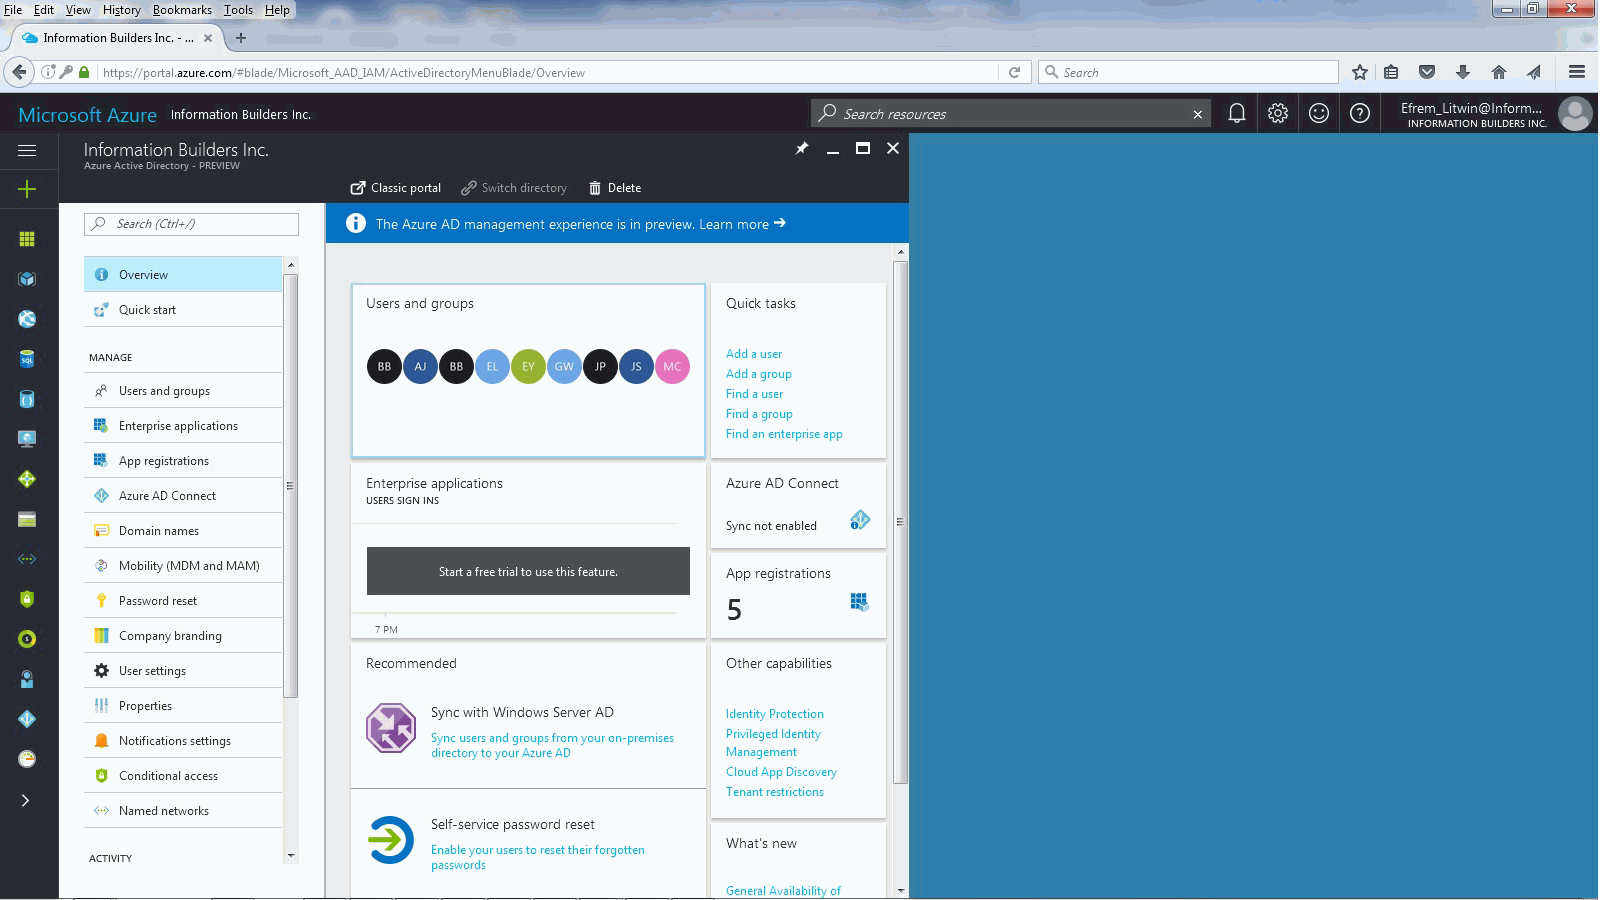Screen dimensions: 1600x900
Task: Select the MC user avatar
Action: (x=672, y=366)
